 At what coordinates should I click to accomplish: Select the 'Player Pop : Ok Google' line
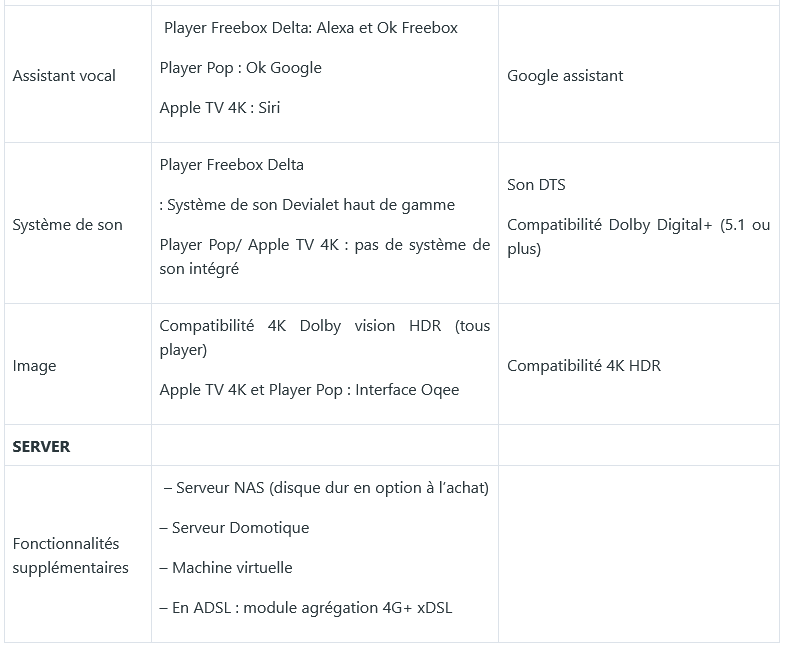(x=240, y=68)
